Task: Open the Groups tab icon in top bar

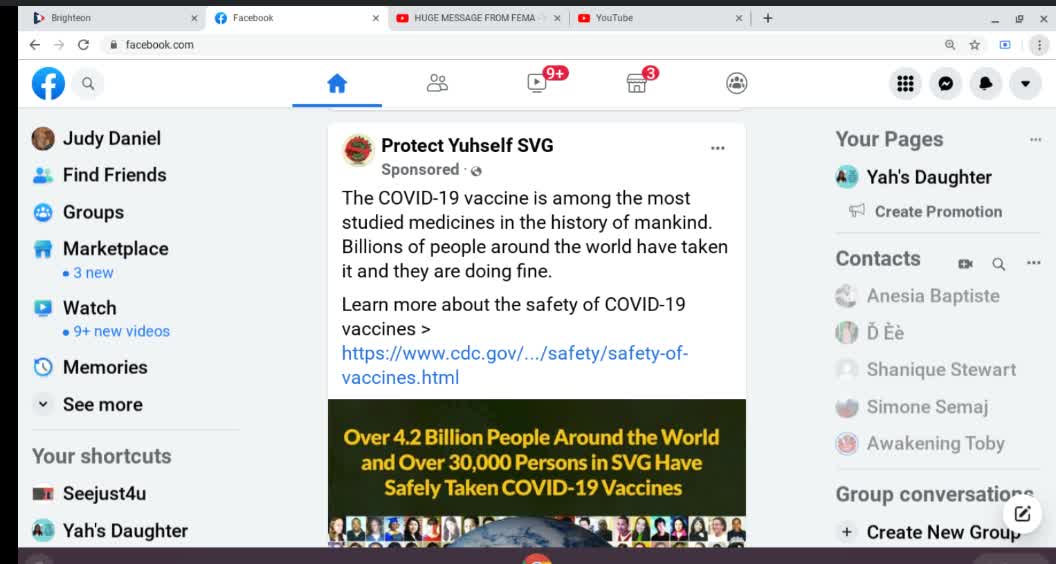Action: pyautogui.click(x=737, y=84)
